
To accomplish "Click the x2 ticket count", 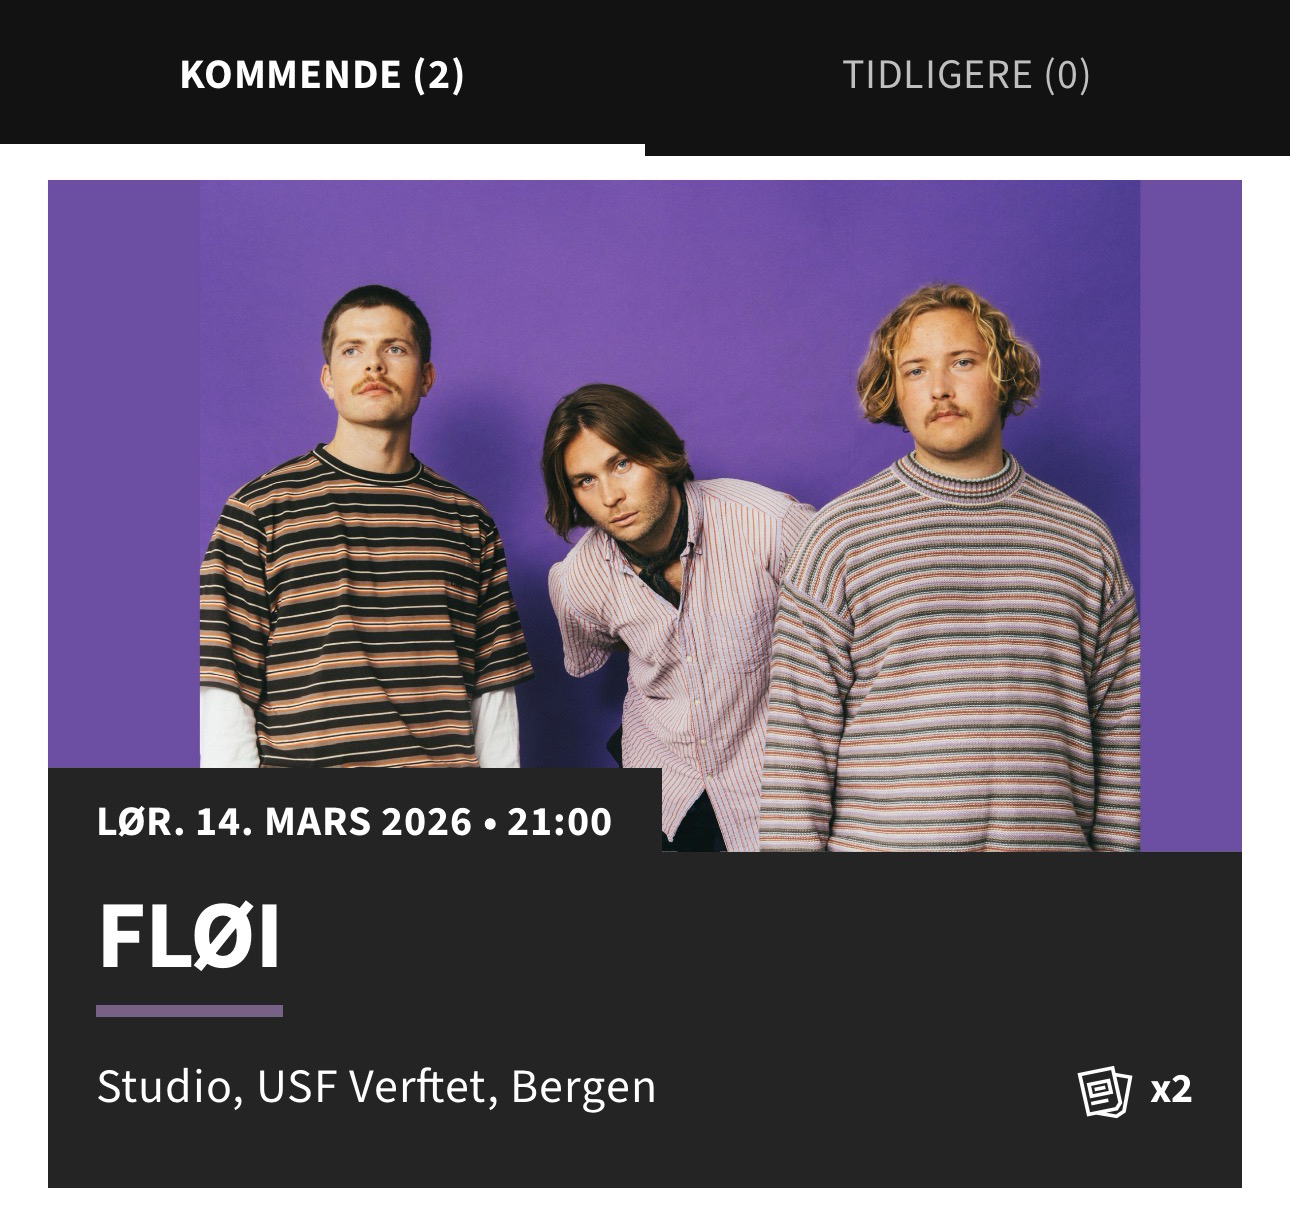I will (x=1171, y=1089).
